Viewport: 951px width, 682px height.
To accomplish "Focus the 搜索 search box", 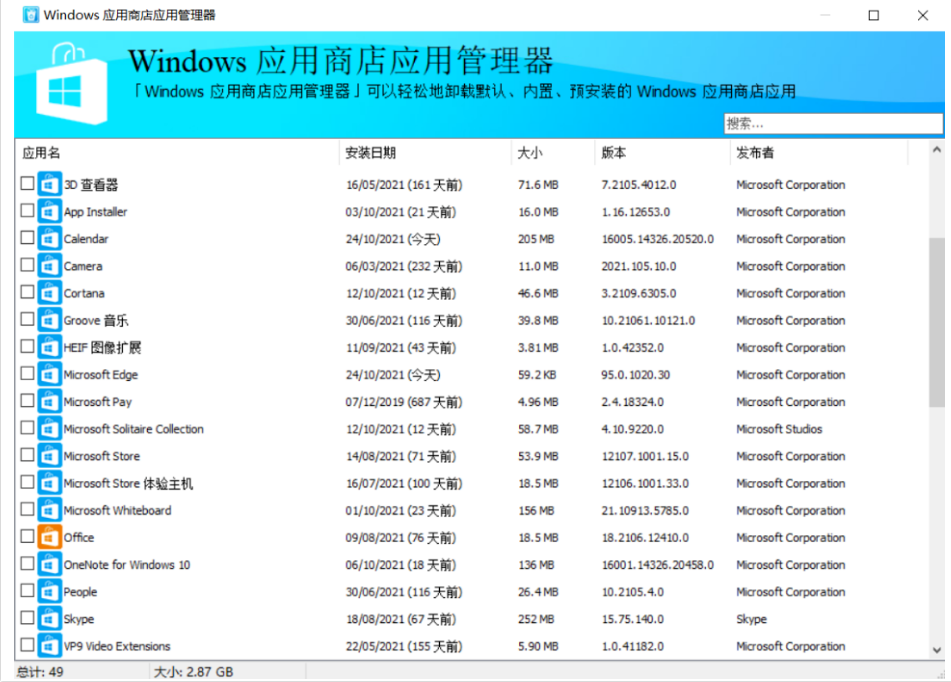I will tap(833, 124).
